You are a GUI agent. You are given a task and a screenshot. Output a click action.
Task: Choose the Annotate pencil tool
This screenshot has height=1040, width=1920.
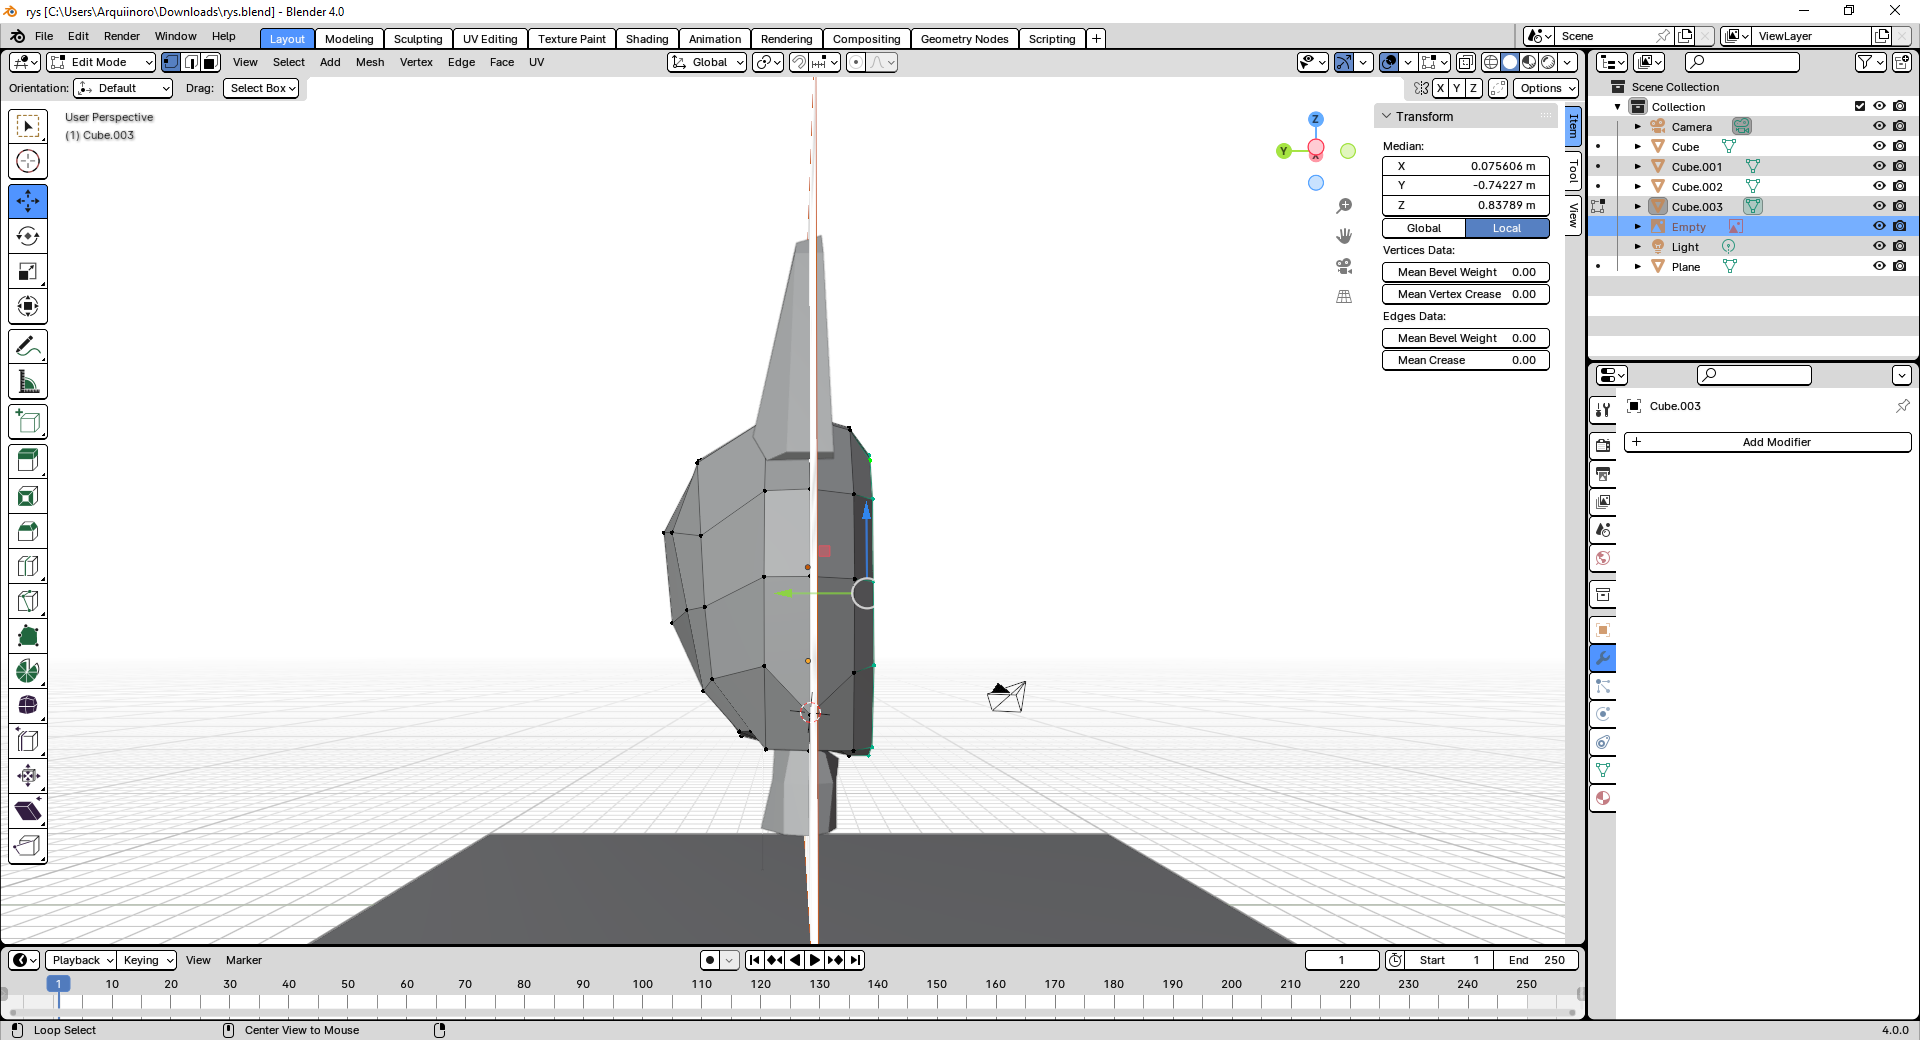(28, 347)
